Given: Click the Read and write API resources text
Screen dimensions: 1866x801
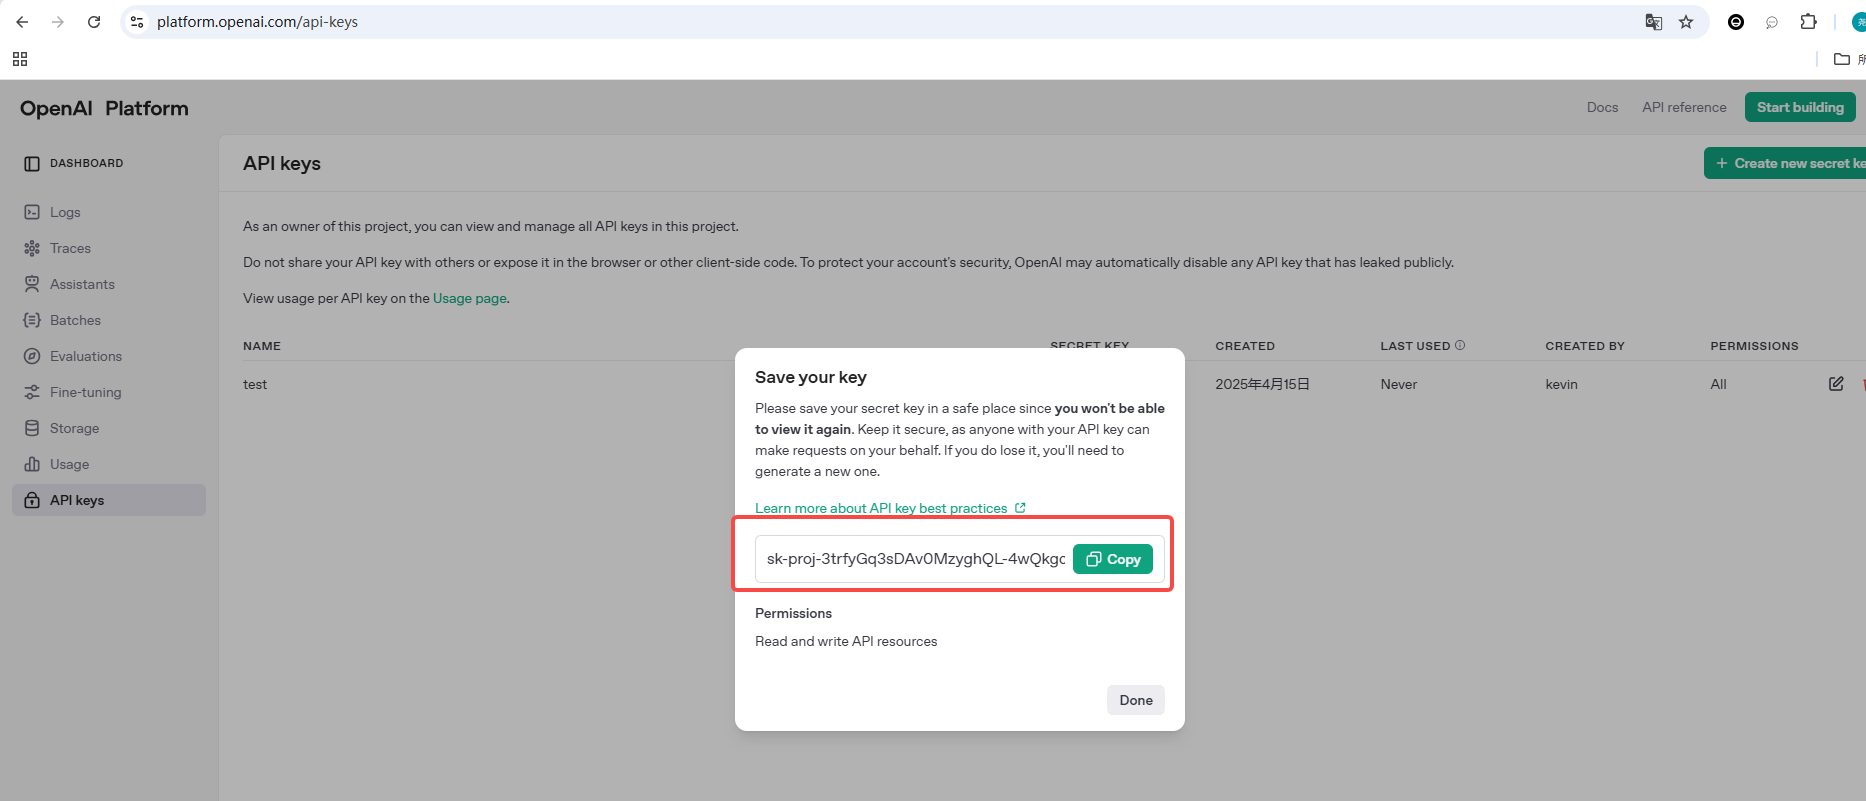Looking at the screenshot, I should tap(846, 641).
